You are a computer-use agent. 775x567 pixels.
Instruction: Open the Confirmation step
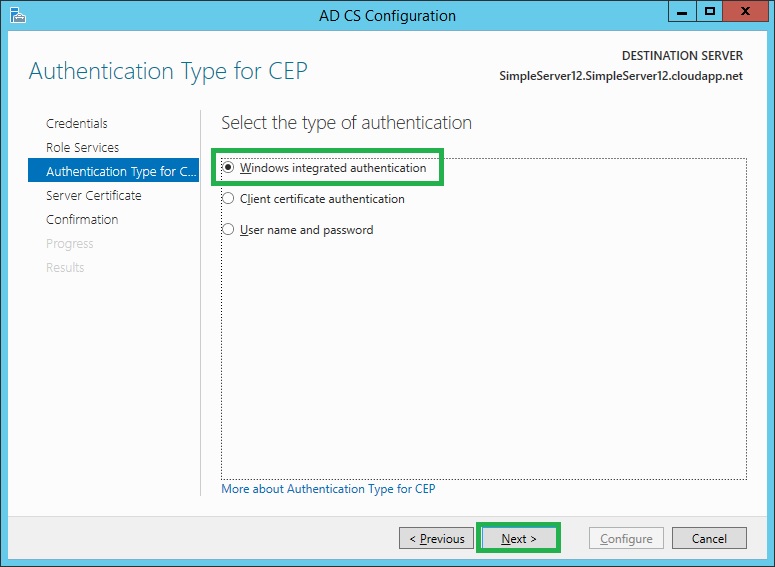[82, 220]
